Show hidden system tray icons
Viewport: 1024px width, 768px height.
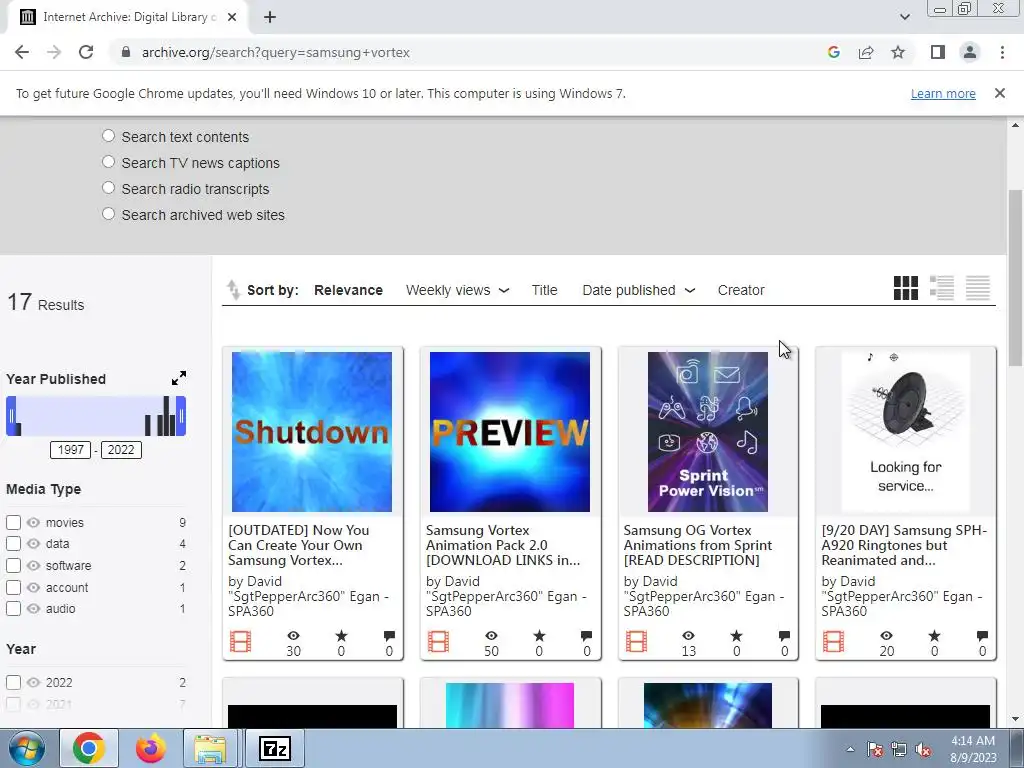[x=850, y=750]
